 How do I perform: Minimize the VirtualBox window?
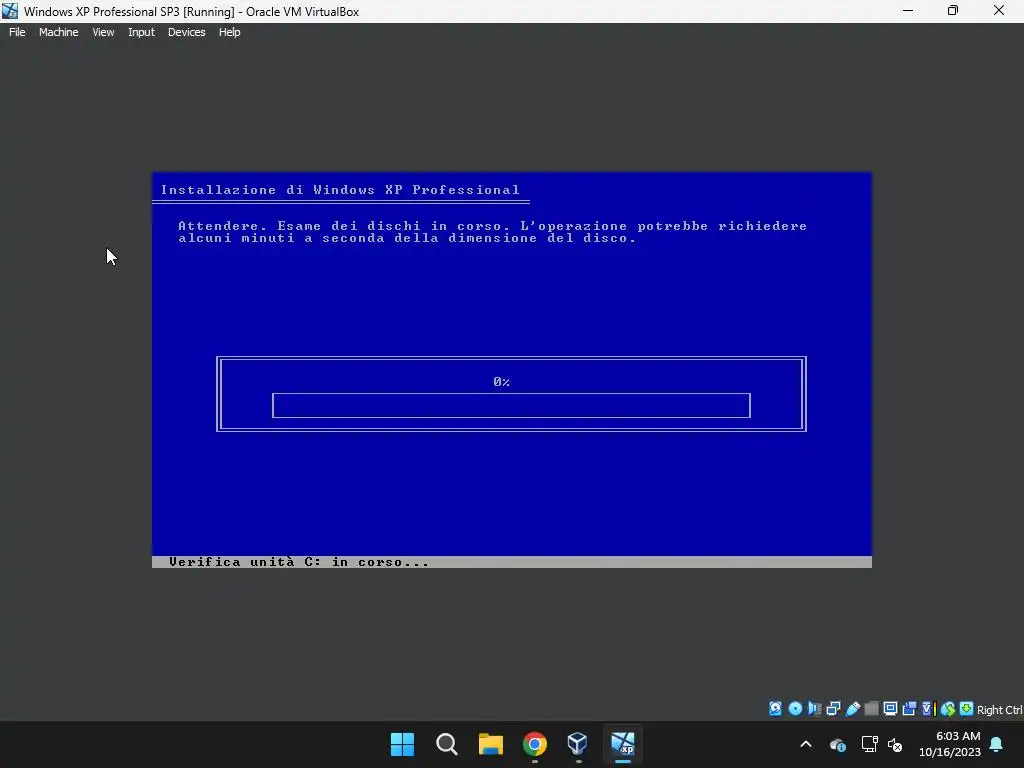point(908,11)
